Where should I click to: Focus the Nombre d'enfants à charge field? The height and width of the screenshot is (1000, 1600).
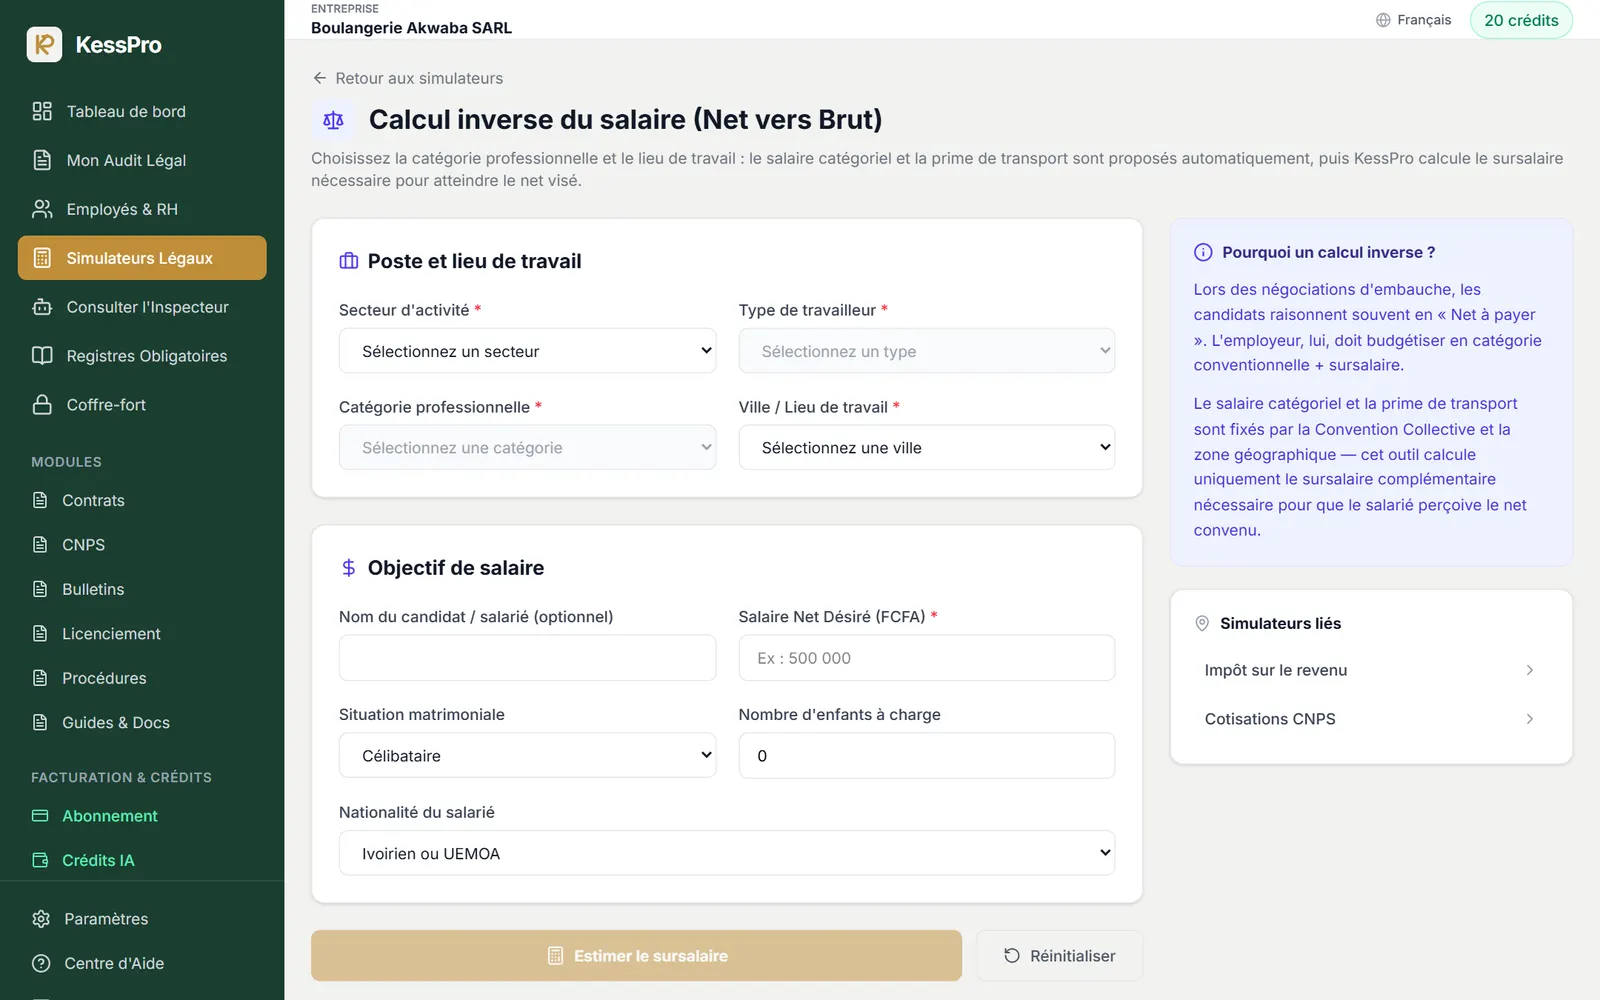tap(926, 756)
